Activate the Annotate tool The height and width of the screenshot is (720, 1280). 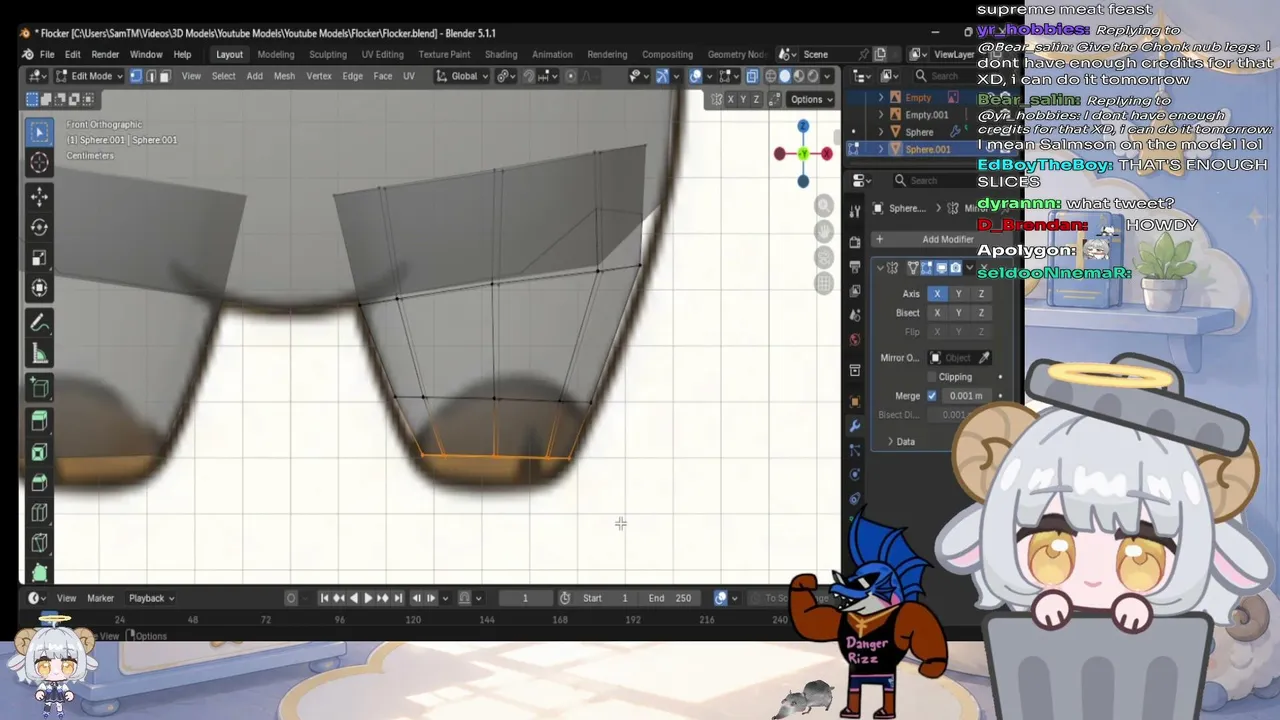click(39, 323)
